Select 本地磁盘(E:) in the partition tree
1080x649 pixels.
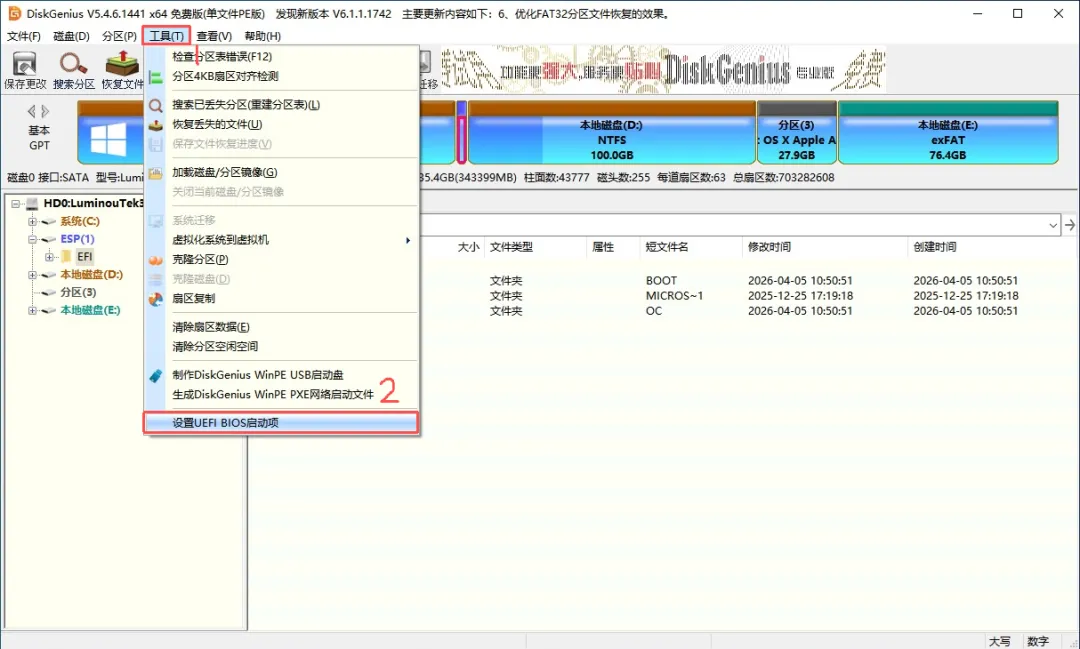pyautogui.click(x=90, y=310)
